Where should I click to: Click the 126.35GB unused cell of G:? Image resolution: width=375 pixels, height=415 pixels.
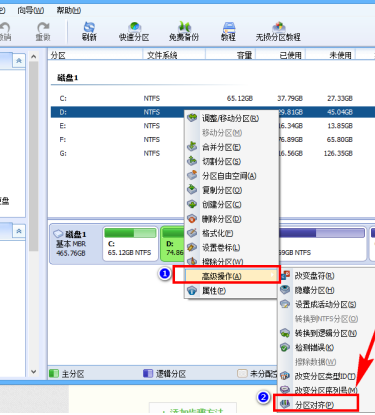coord(338,153)
